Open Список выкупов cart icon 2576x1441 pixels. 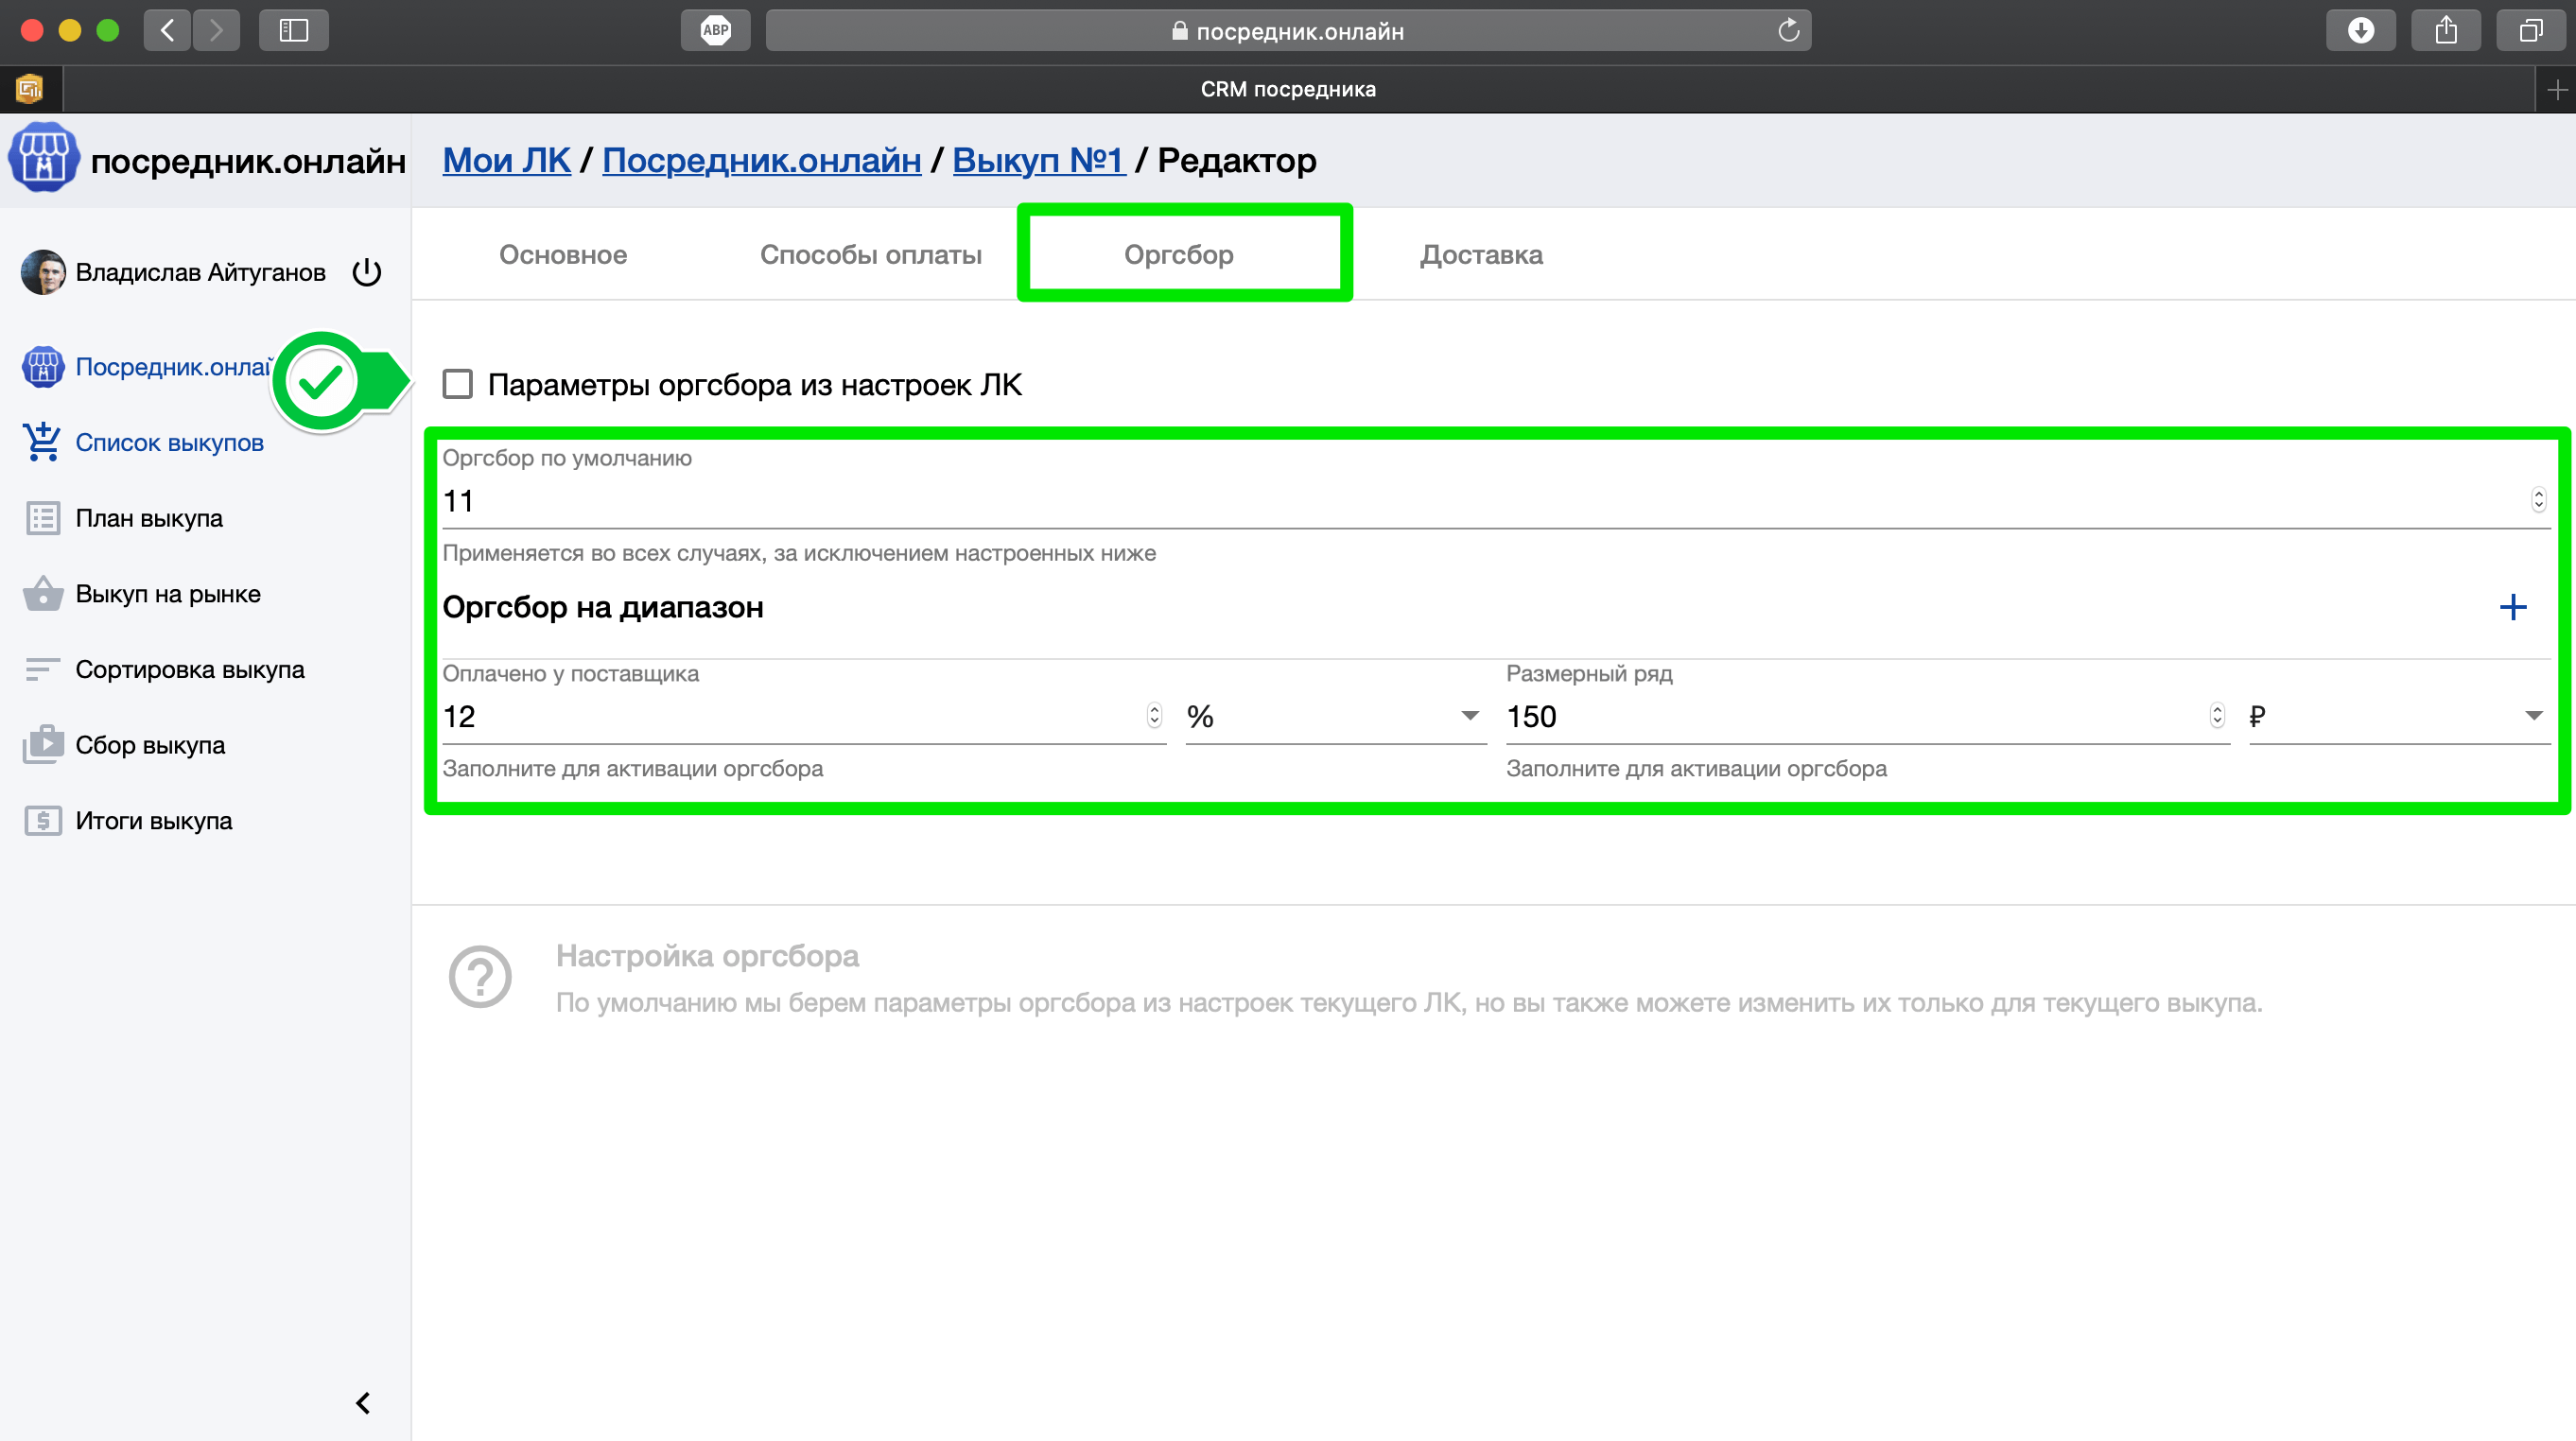[42, 442]
